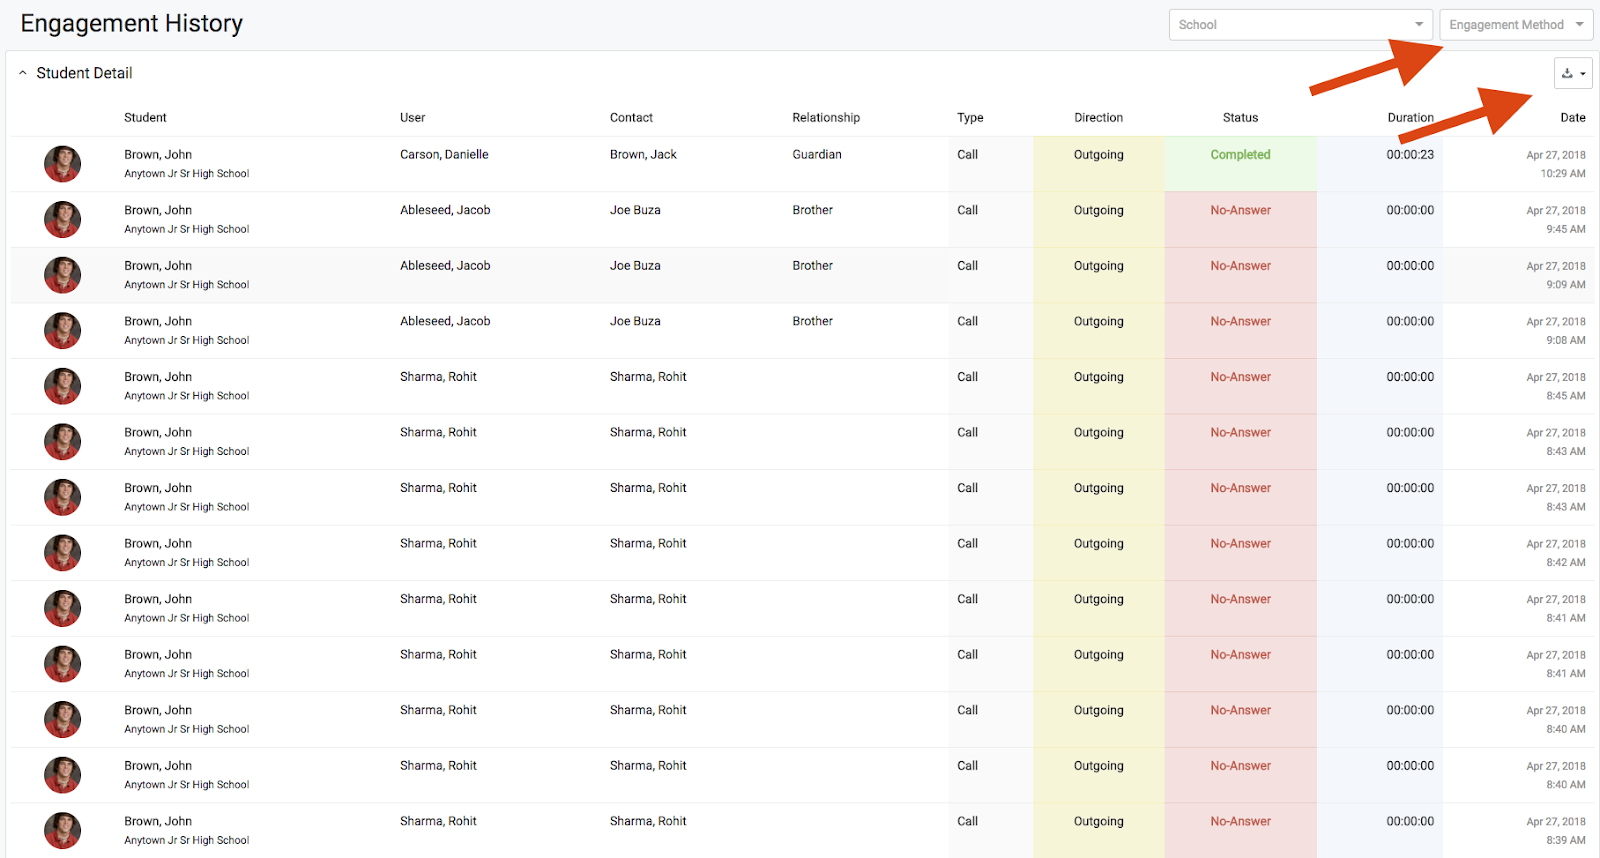Sort by the User column header
1600x858 pixels.
pos(412,117)
